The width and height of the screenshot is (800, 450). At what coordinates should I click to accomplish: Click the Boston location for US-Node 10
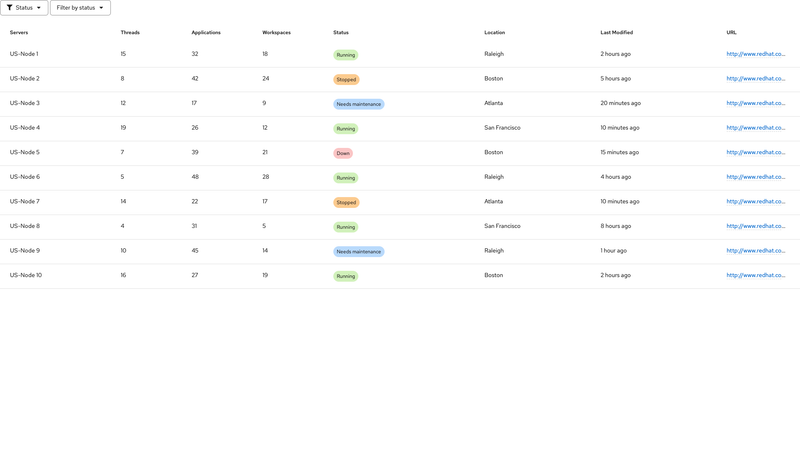click(493, 275)
